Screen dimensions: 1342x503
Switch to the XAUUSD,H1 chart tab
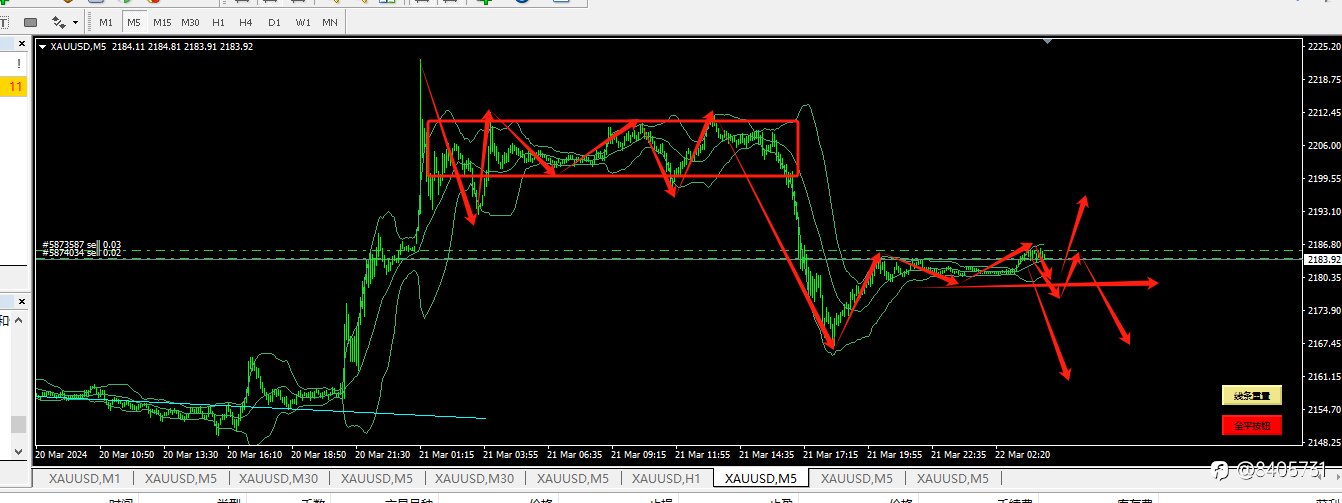point(666,478)
